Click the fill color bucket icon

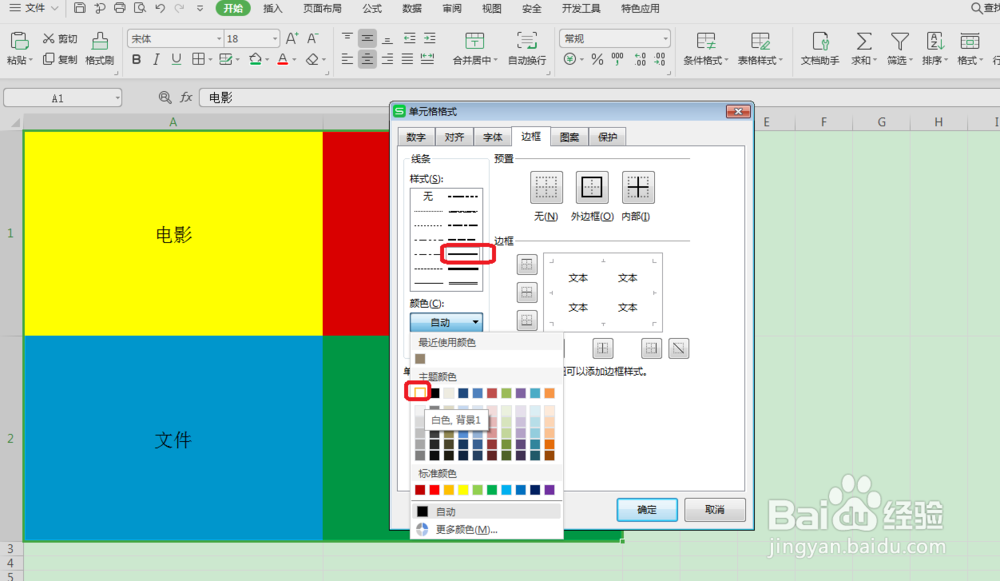click(x=255, y=59)
